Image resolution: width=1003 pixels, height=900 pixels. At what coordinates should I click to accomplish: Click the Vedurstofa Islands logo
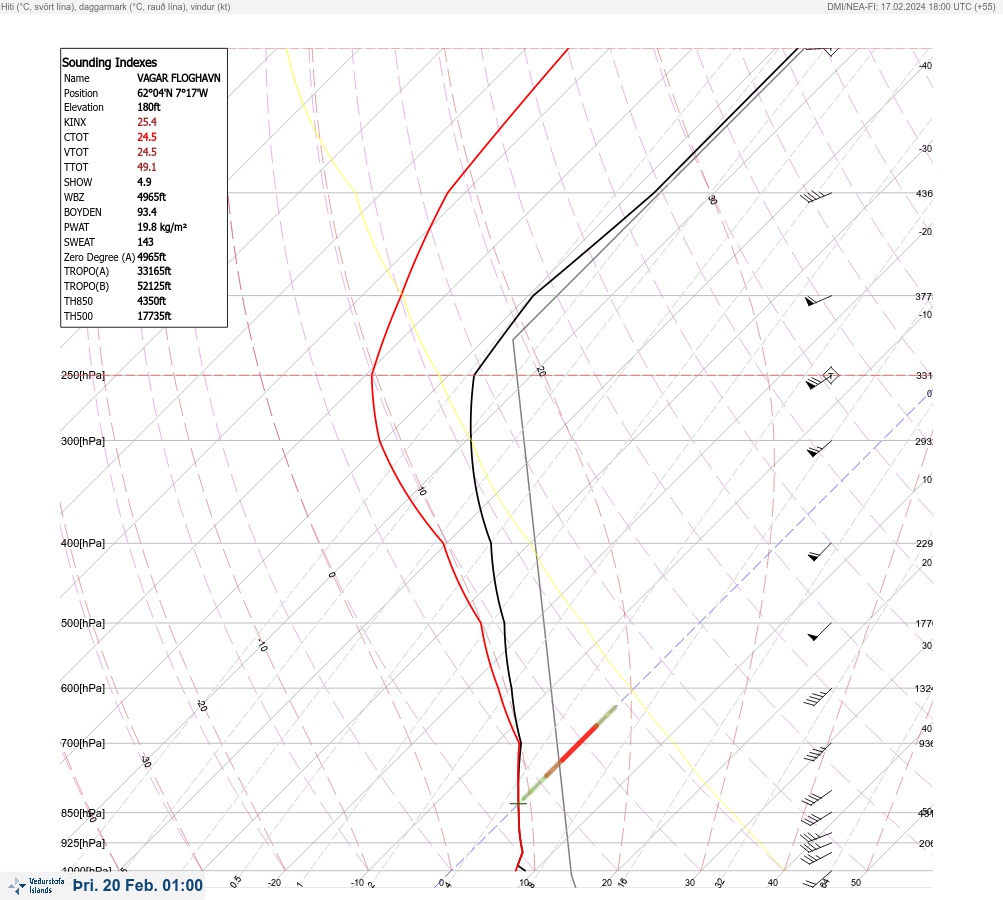(x=36, y=886)
